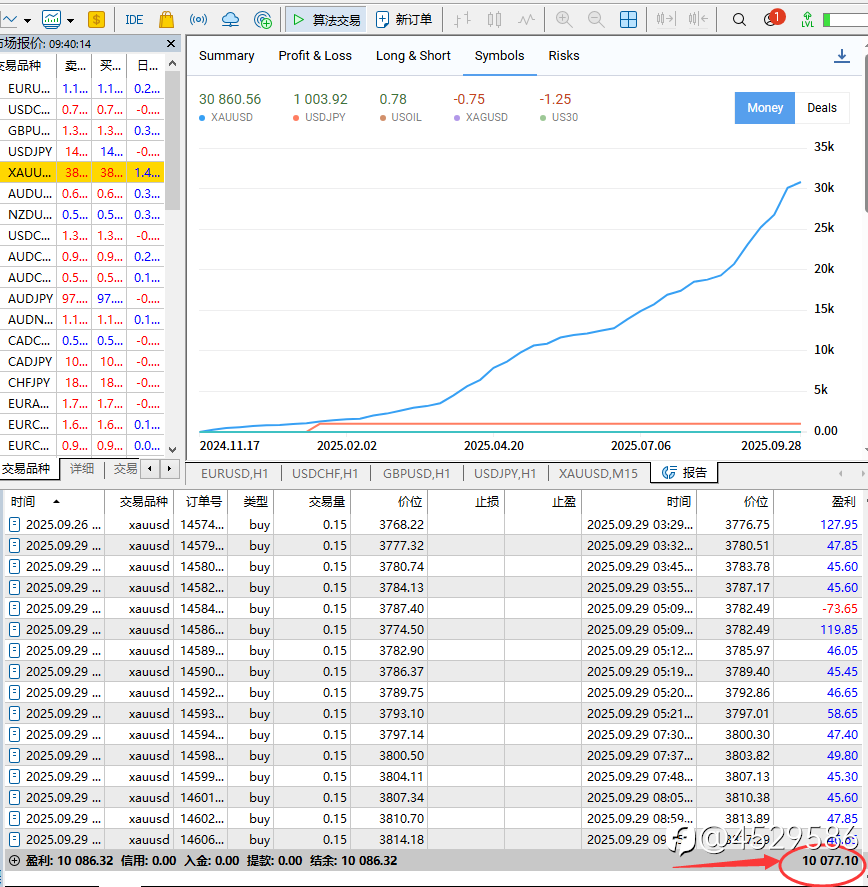The width and height of the screenshot is (868, 887).
Task: Switch to line chart display
Action: pos(526,20)
